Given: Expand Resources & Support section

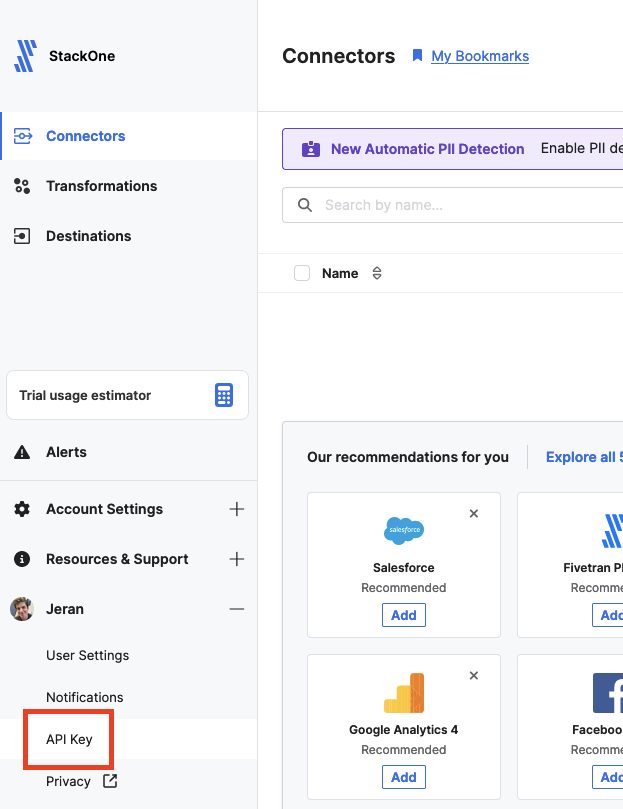Looking at the screenshot, I should coord(236,559).
